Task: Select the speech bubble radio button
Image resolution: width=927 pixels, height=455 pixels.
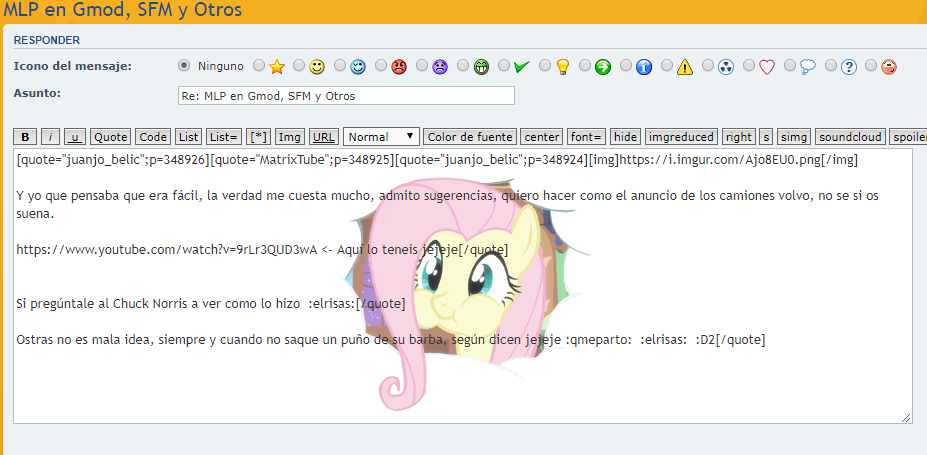Action: point(790,66)
